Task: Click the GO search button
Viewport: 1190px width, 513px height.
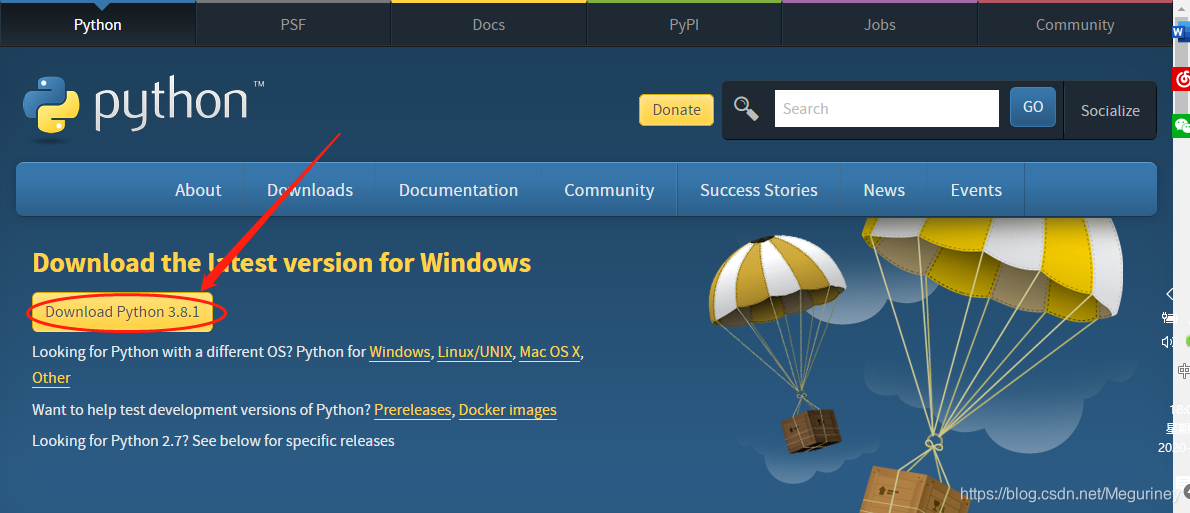Action: [x=1033, y=107]
